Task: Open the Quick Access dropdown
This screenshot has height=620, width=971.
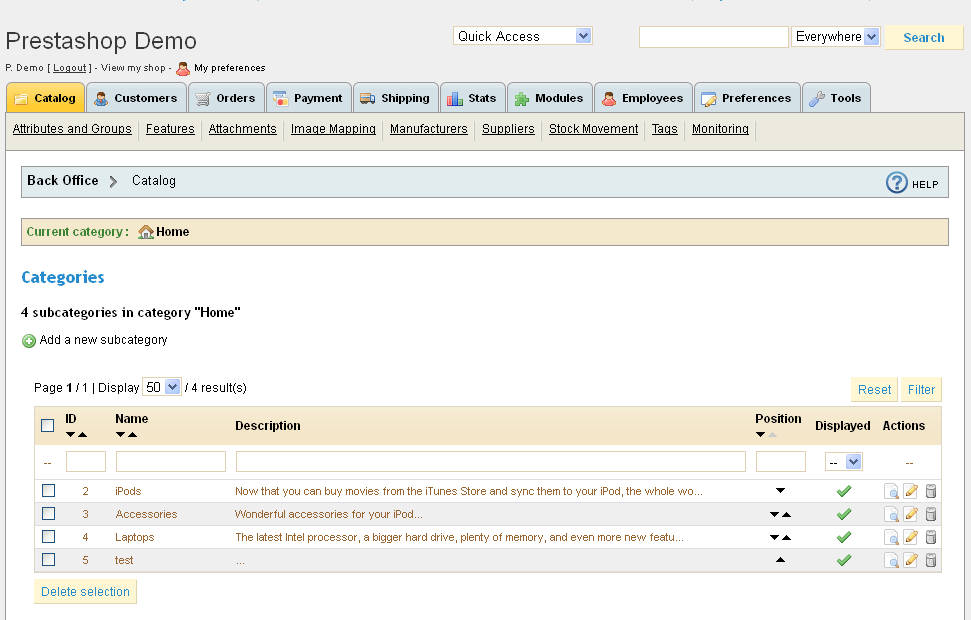Action: pyautogui.click(x=522, y=36)
